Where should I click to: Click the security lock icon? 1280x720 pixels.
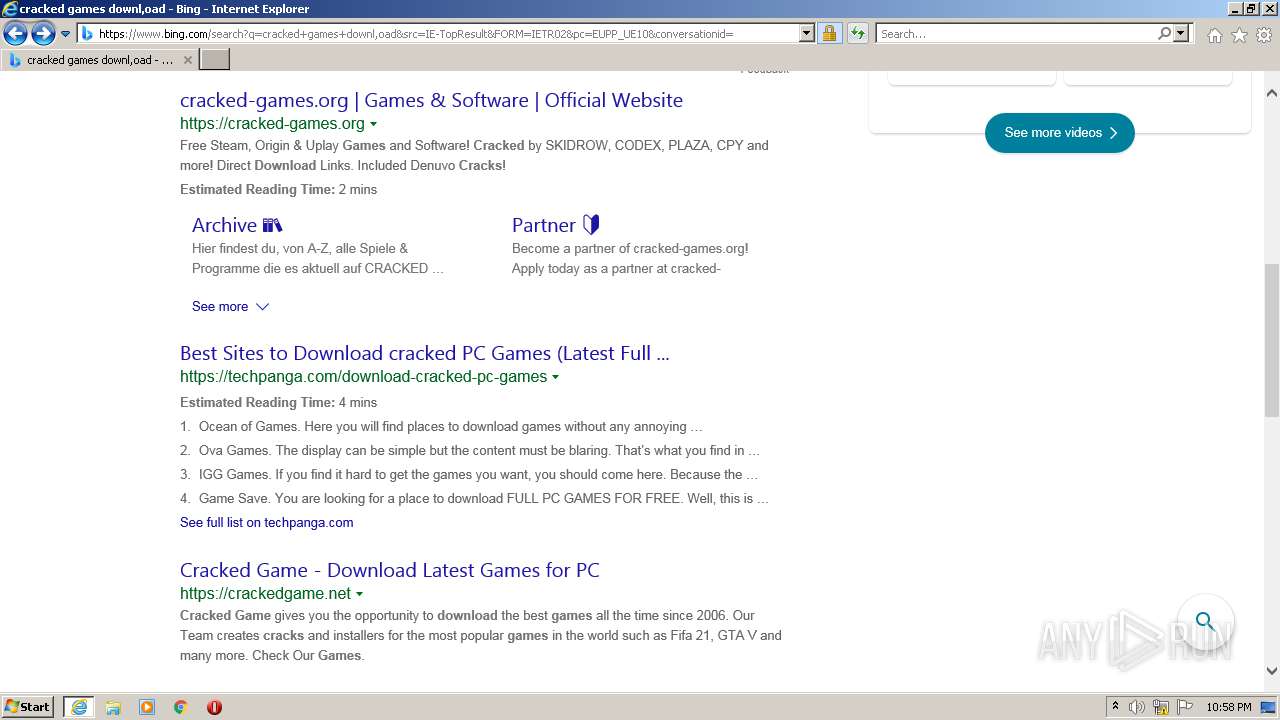click(x=829, y=34)
